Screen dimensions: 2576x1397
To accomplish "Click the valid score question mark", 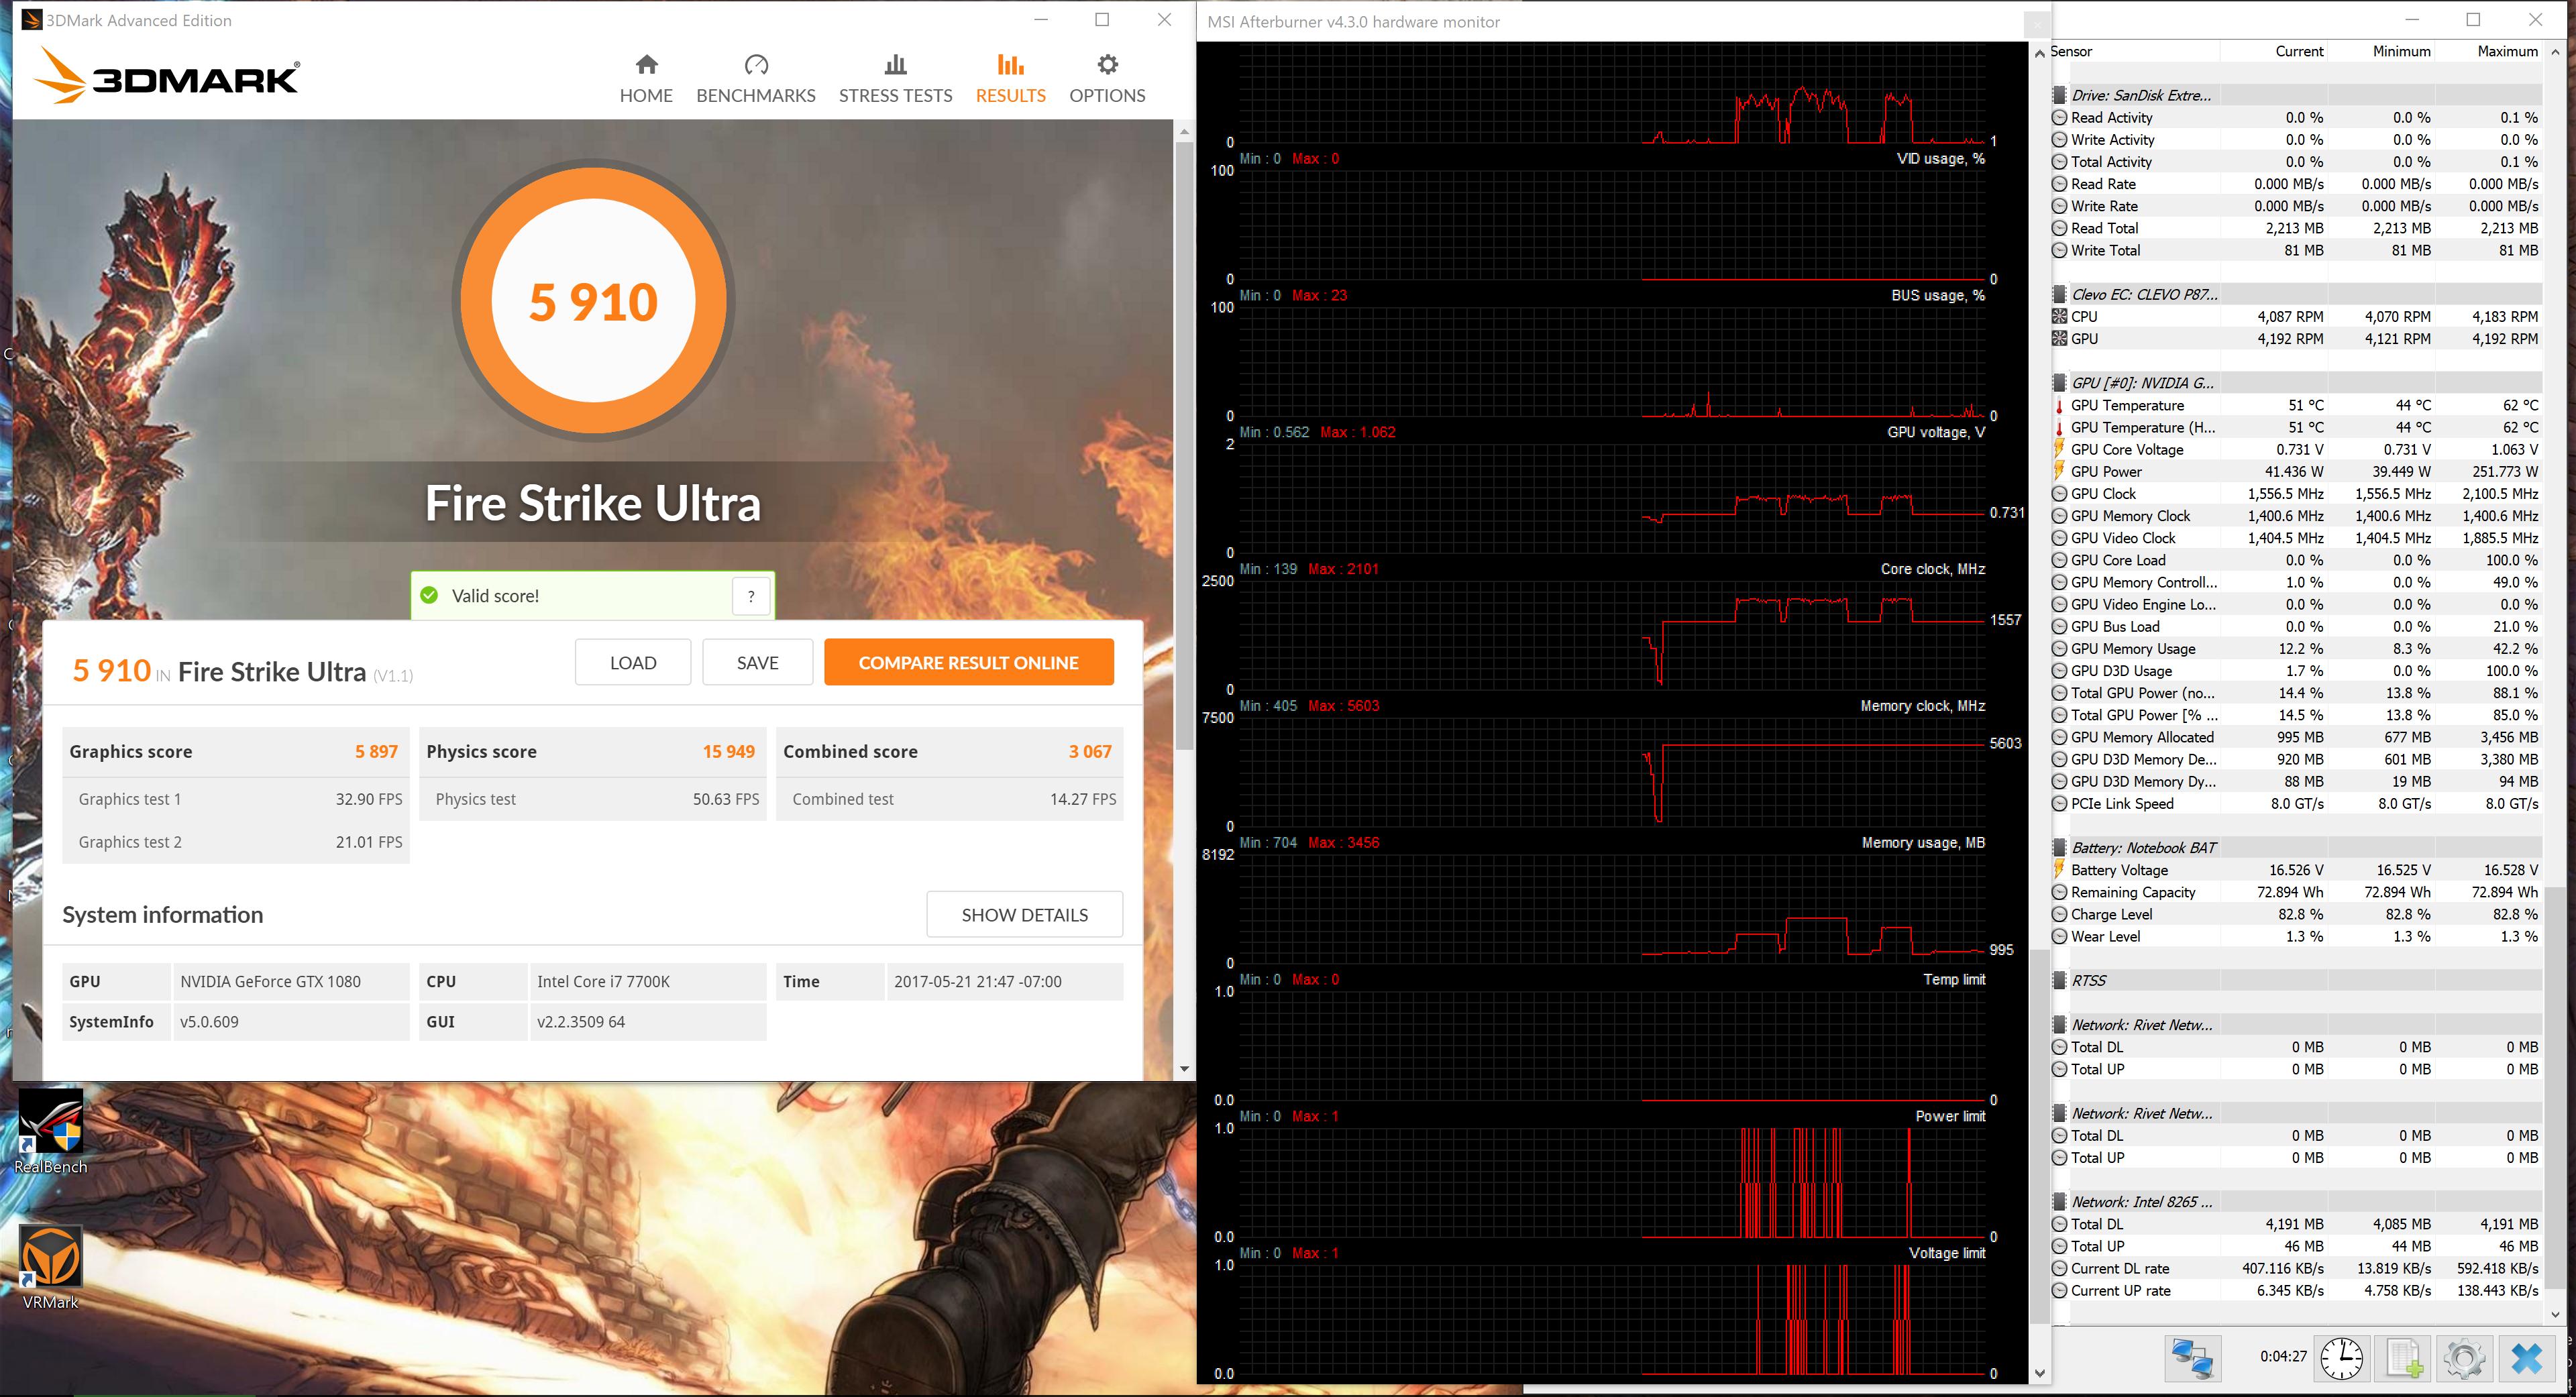I will coord(751,596).
